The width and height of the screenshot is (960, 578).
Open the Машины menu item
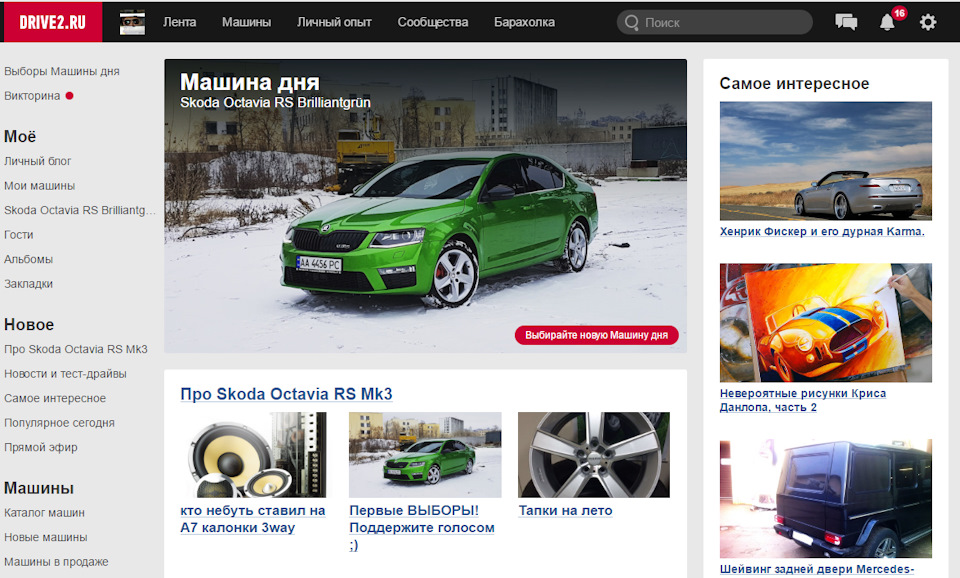coord(246,22)
